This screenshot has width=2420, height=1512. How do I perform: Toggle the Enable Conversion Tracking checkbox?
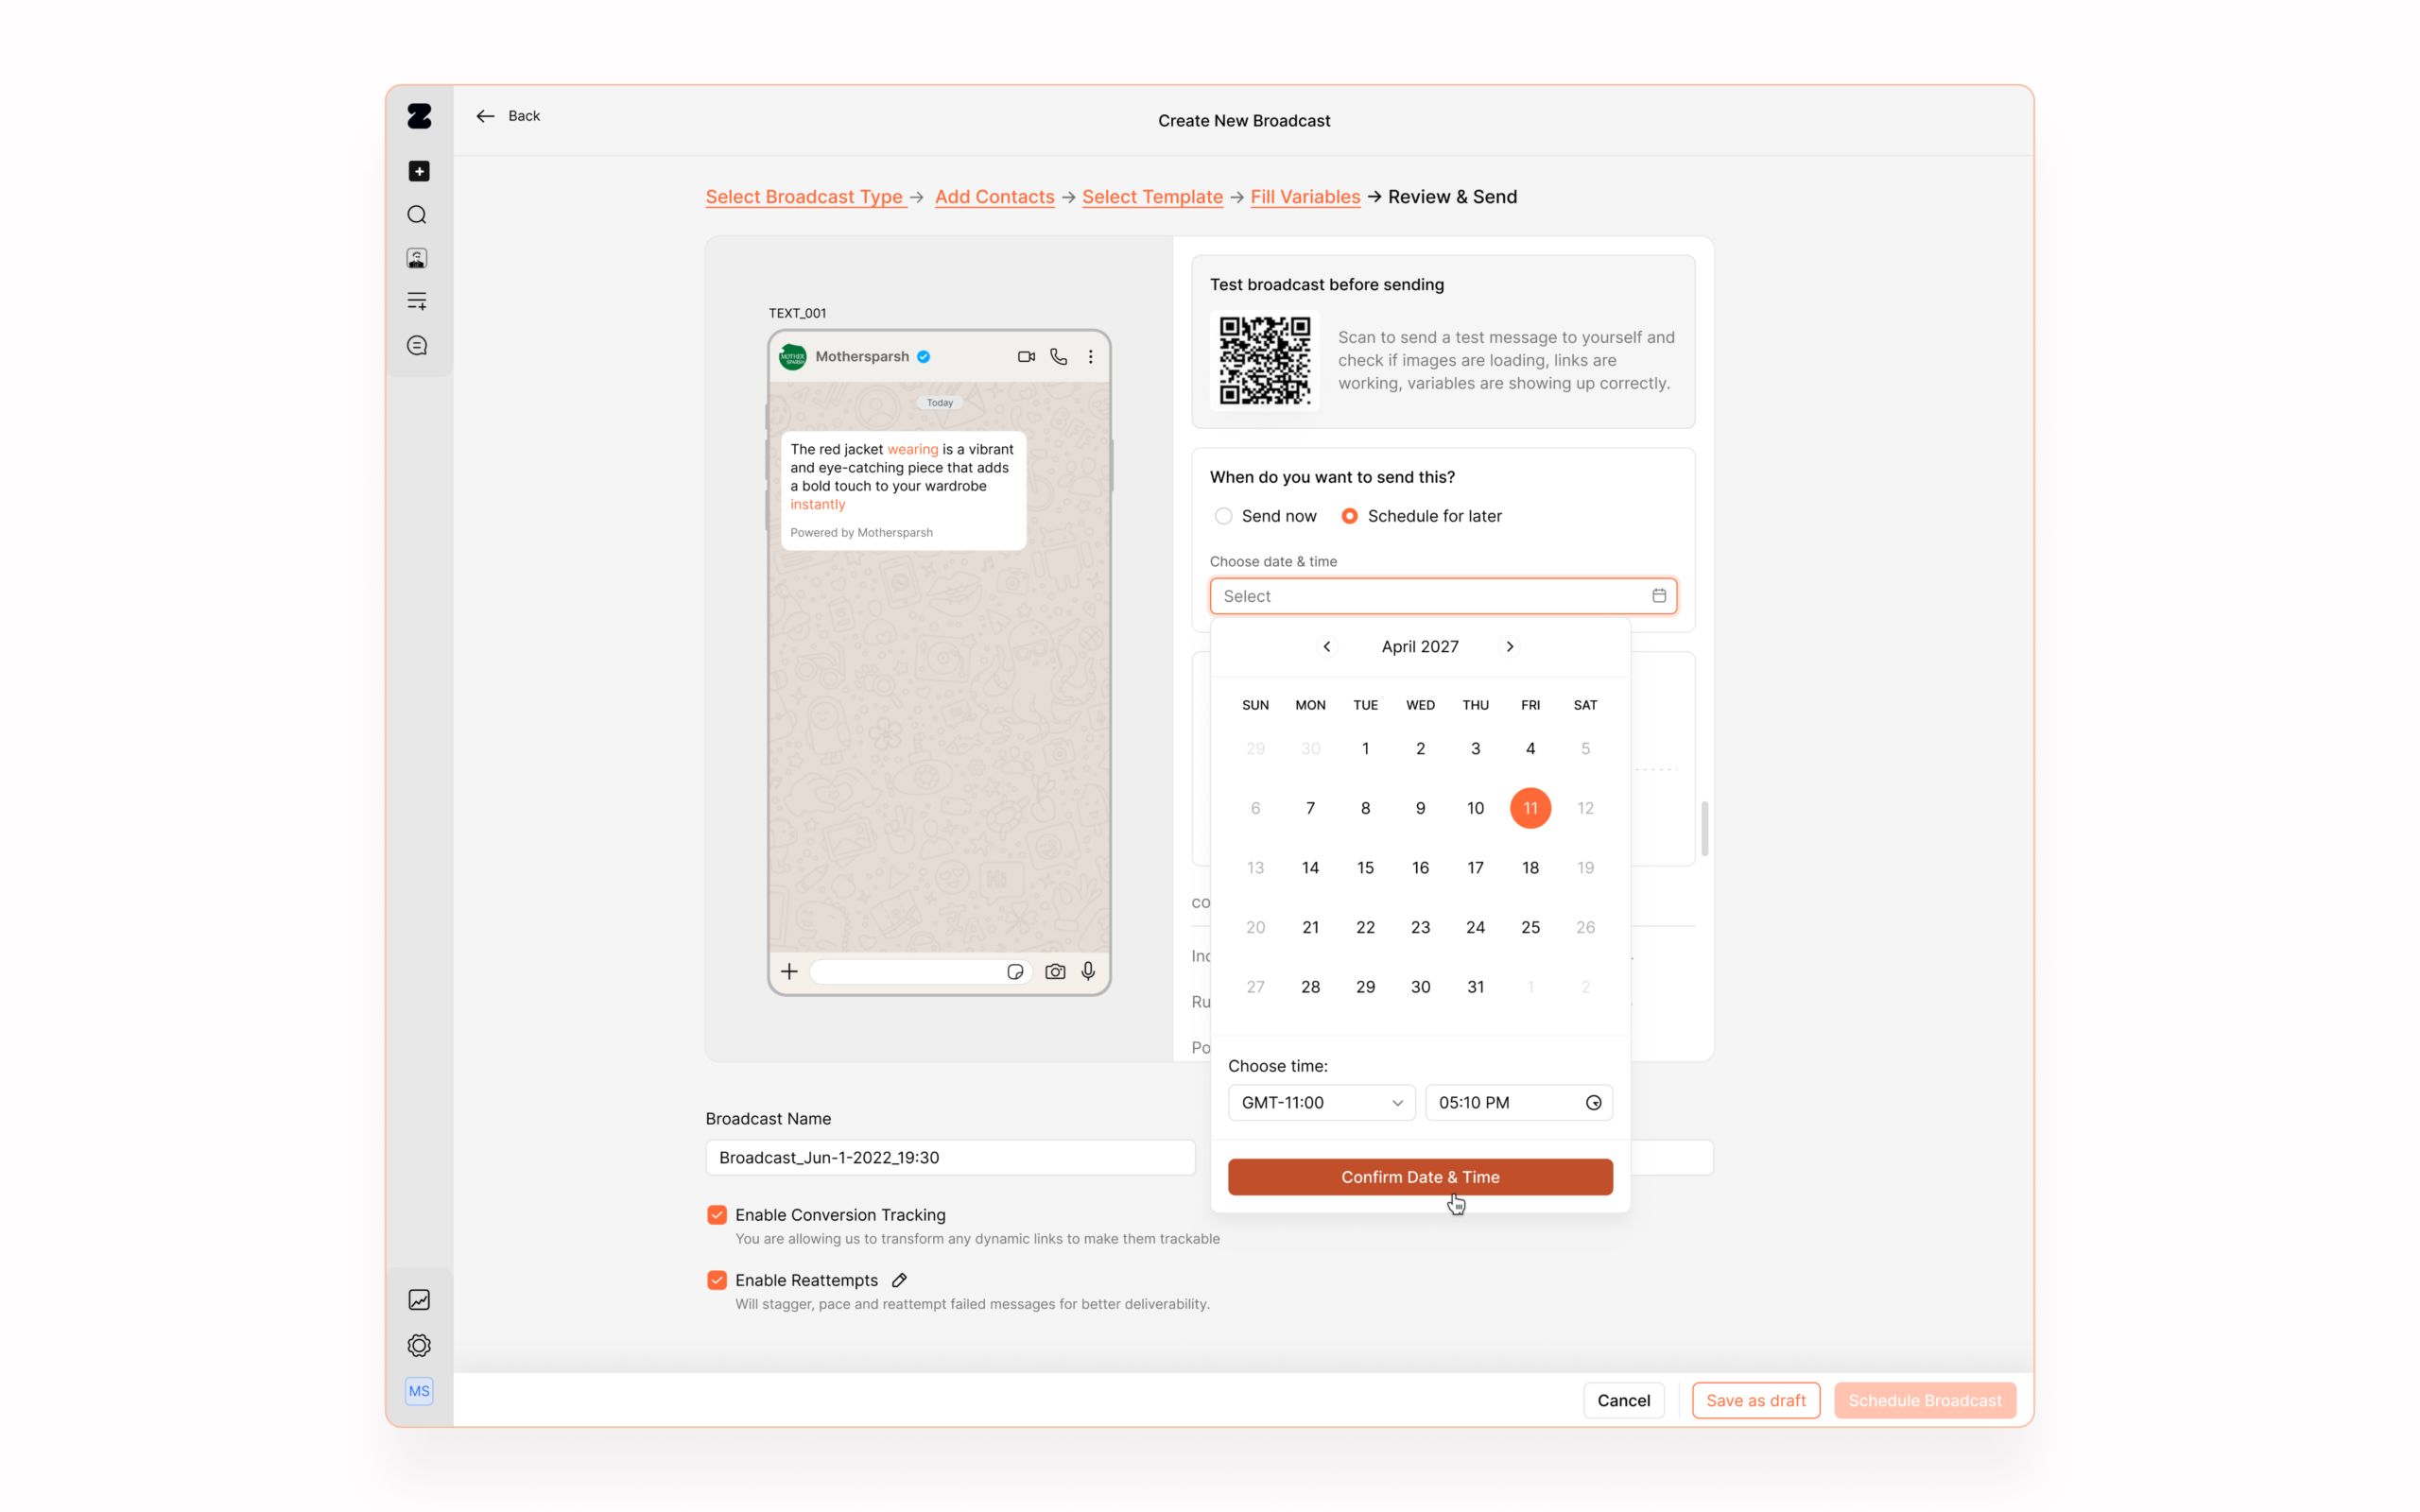tap(717, 1214)
